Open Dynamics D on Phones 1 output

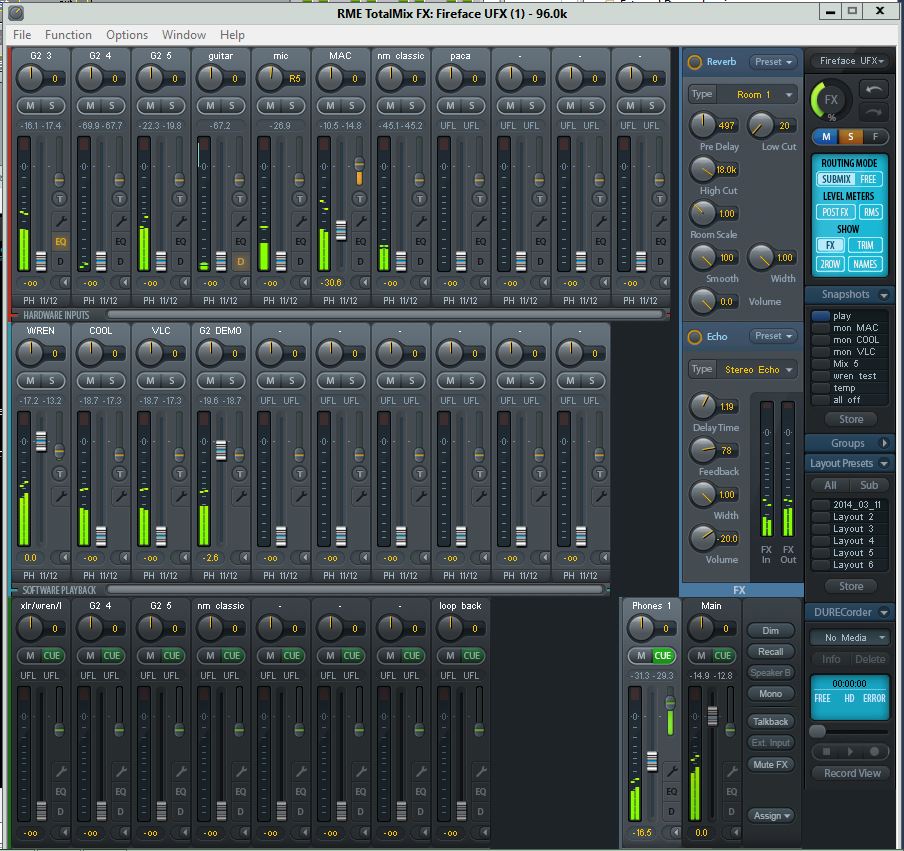(671, 812)
